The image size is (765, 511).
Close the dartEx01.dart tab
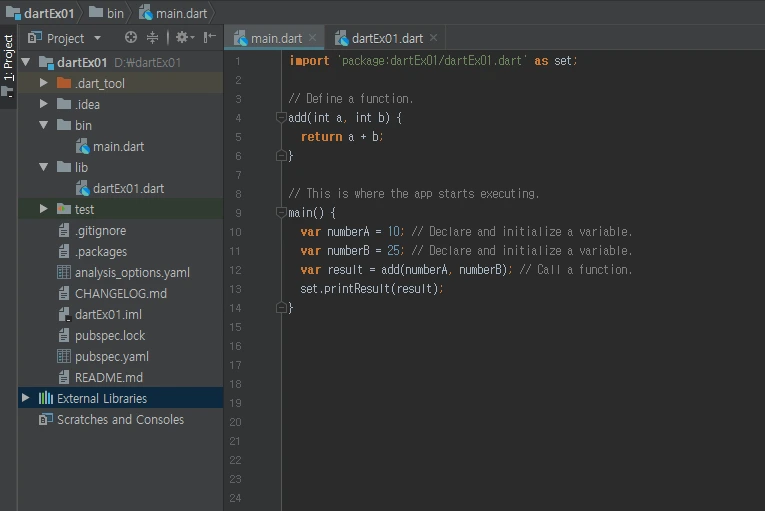pos(433,38)
